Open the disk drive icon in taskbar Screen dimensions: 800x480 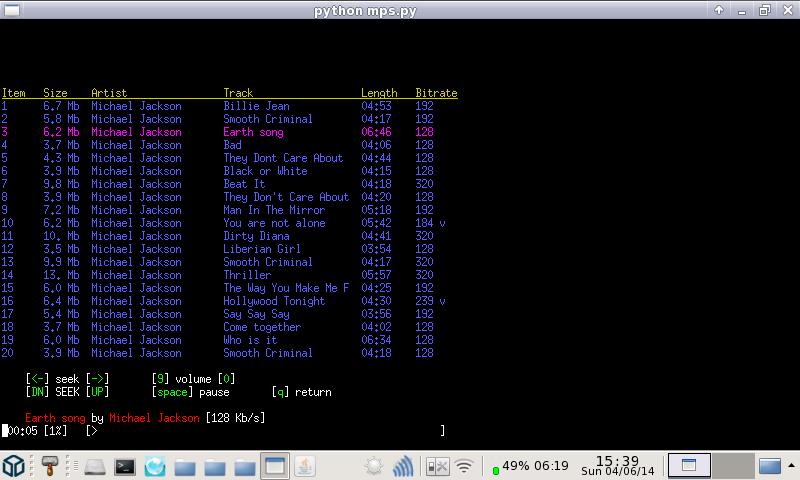(x=95, y=466)
